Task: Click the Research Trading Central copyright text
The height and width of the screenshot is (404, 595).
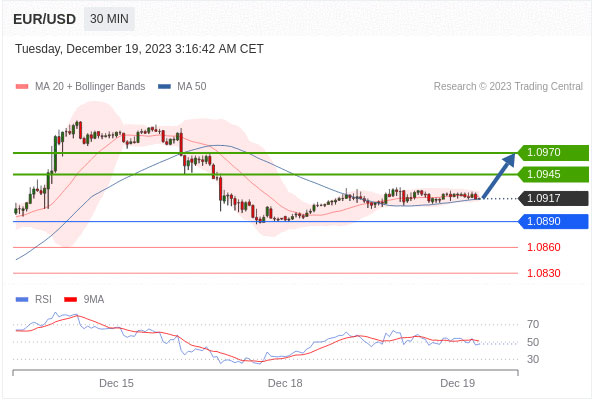Action: click(x=508, y=86)
